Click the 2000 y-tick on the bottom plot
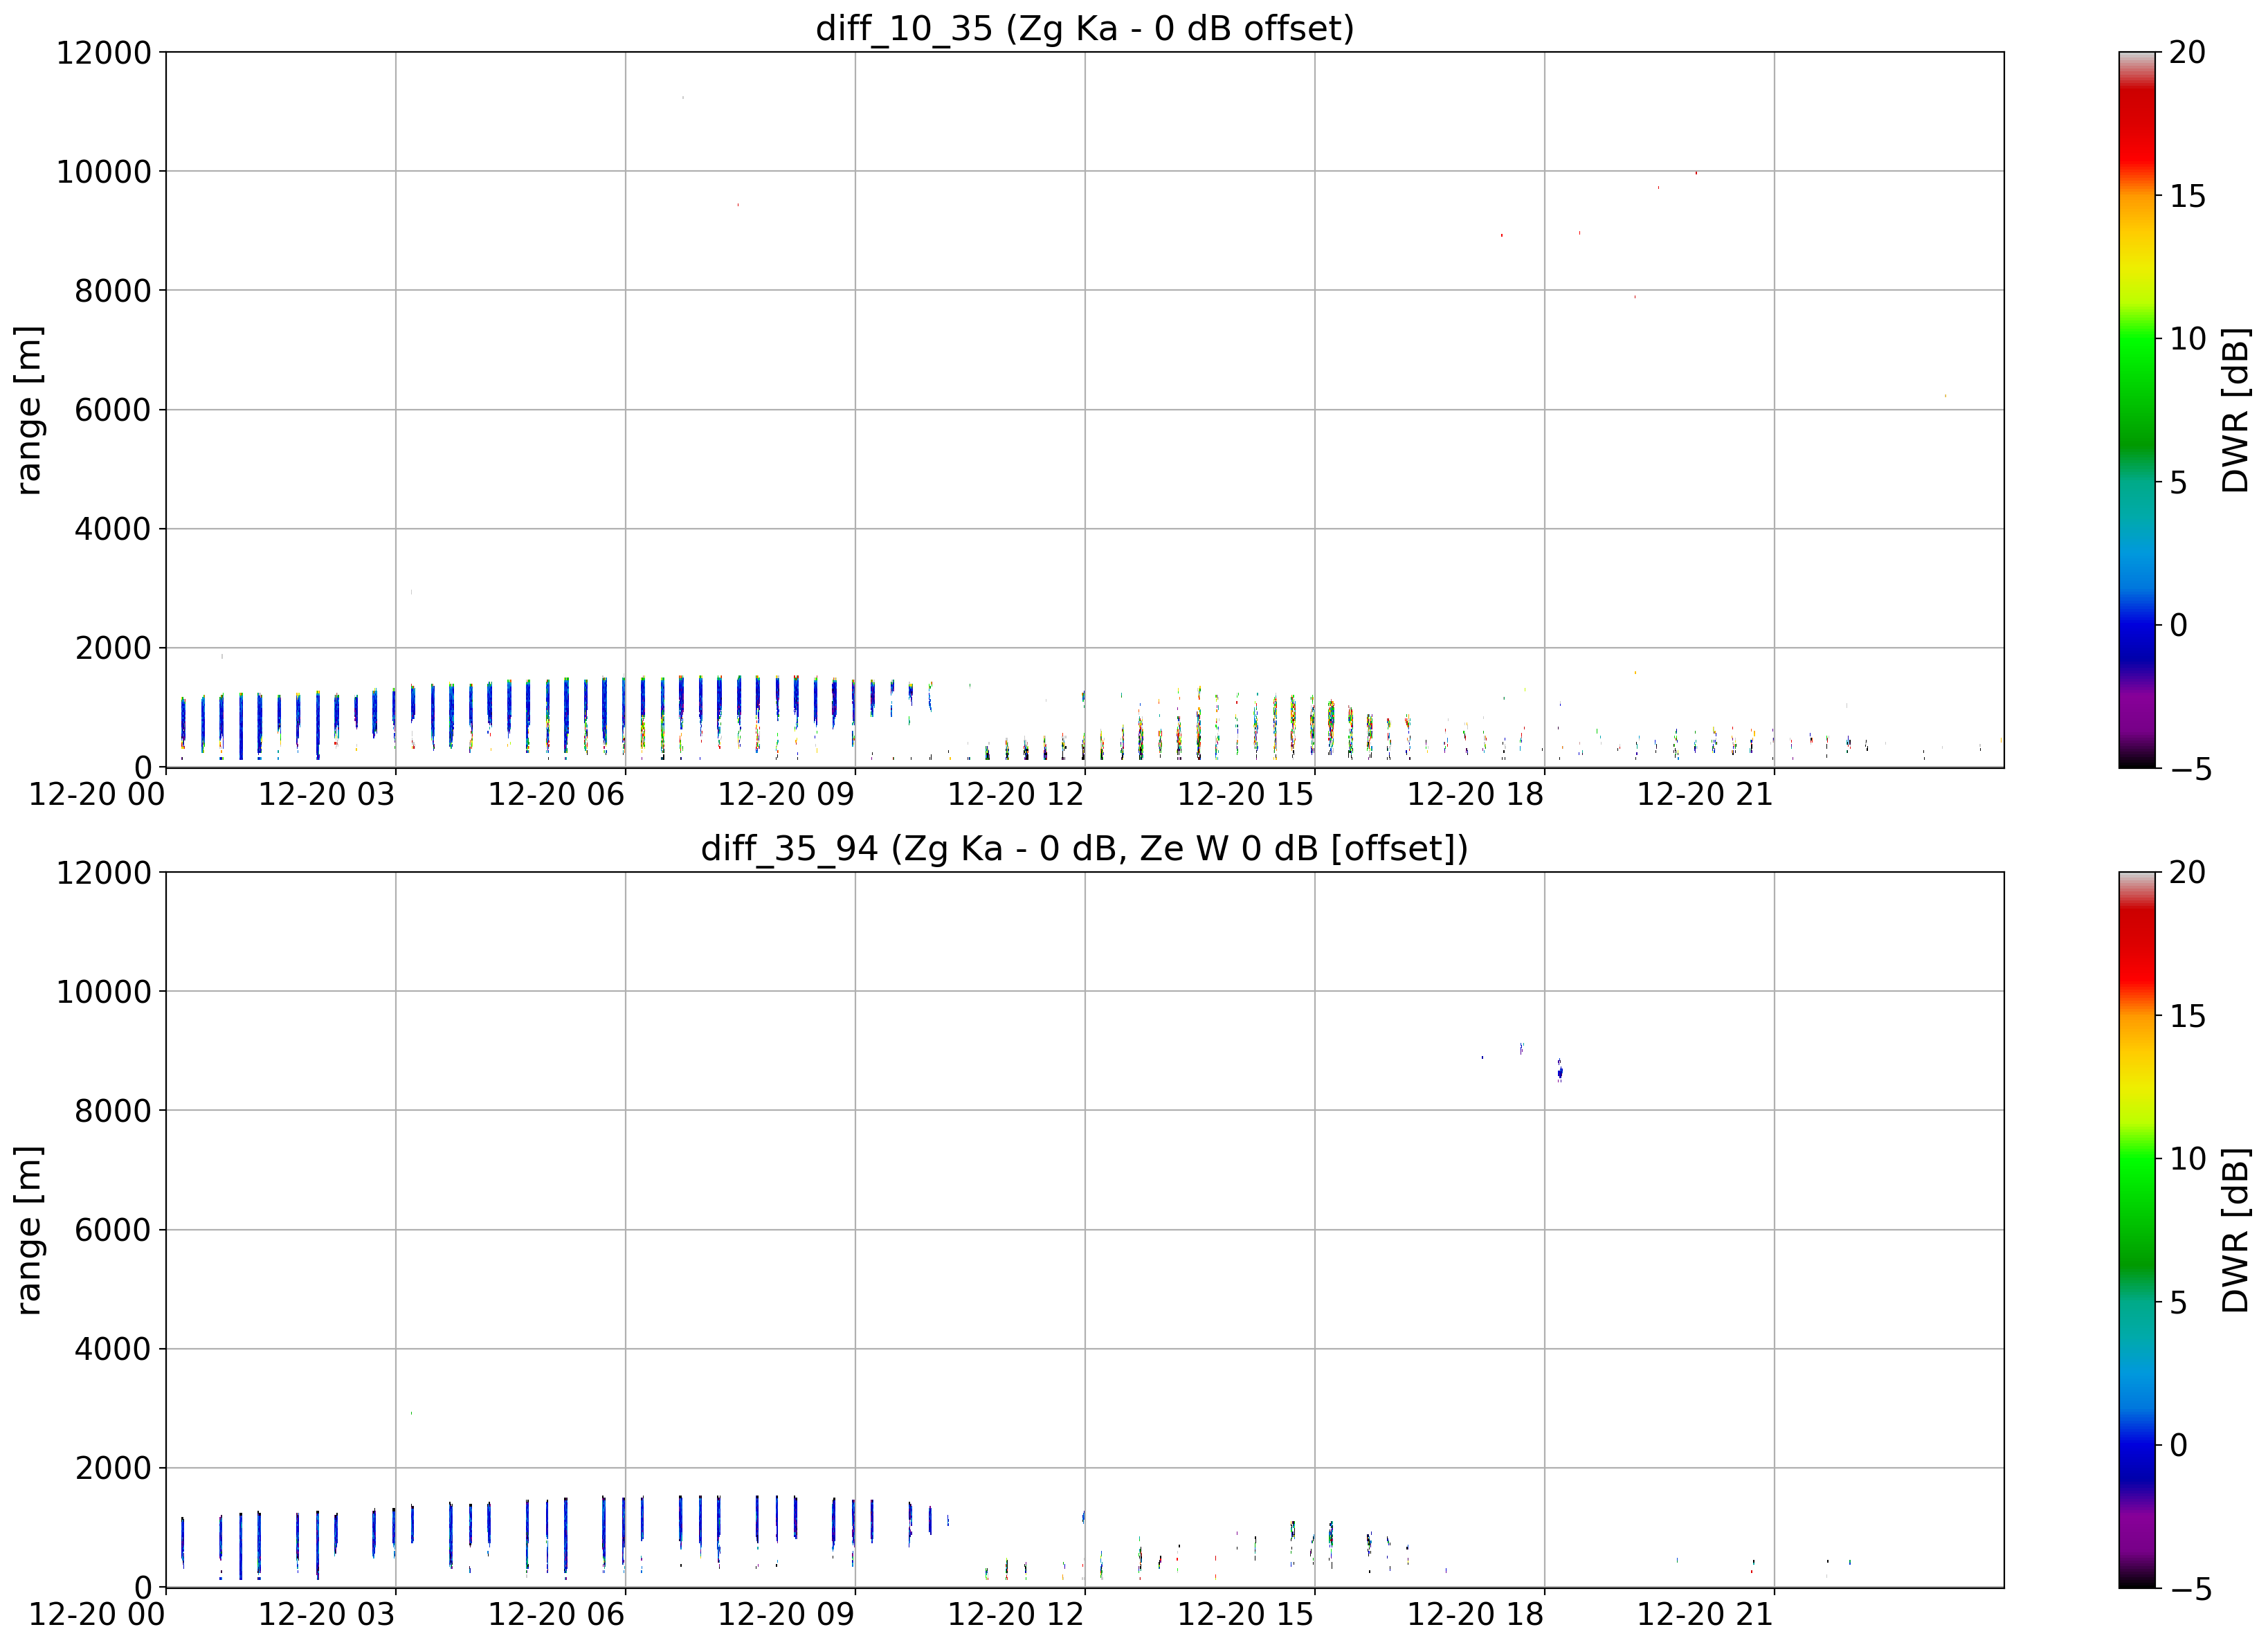2268x1645 pixels. [x=113, y=1468]
